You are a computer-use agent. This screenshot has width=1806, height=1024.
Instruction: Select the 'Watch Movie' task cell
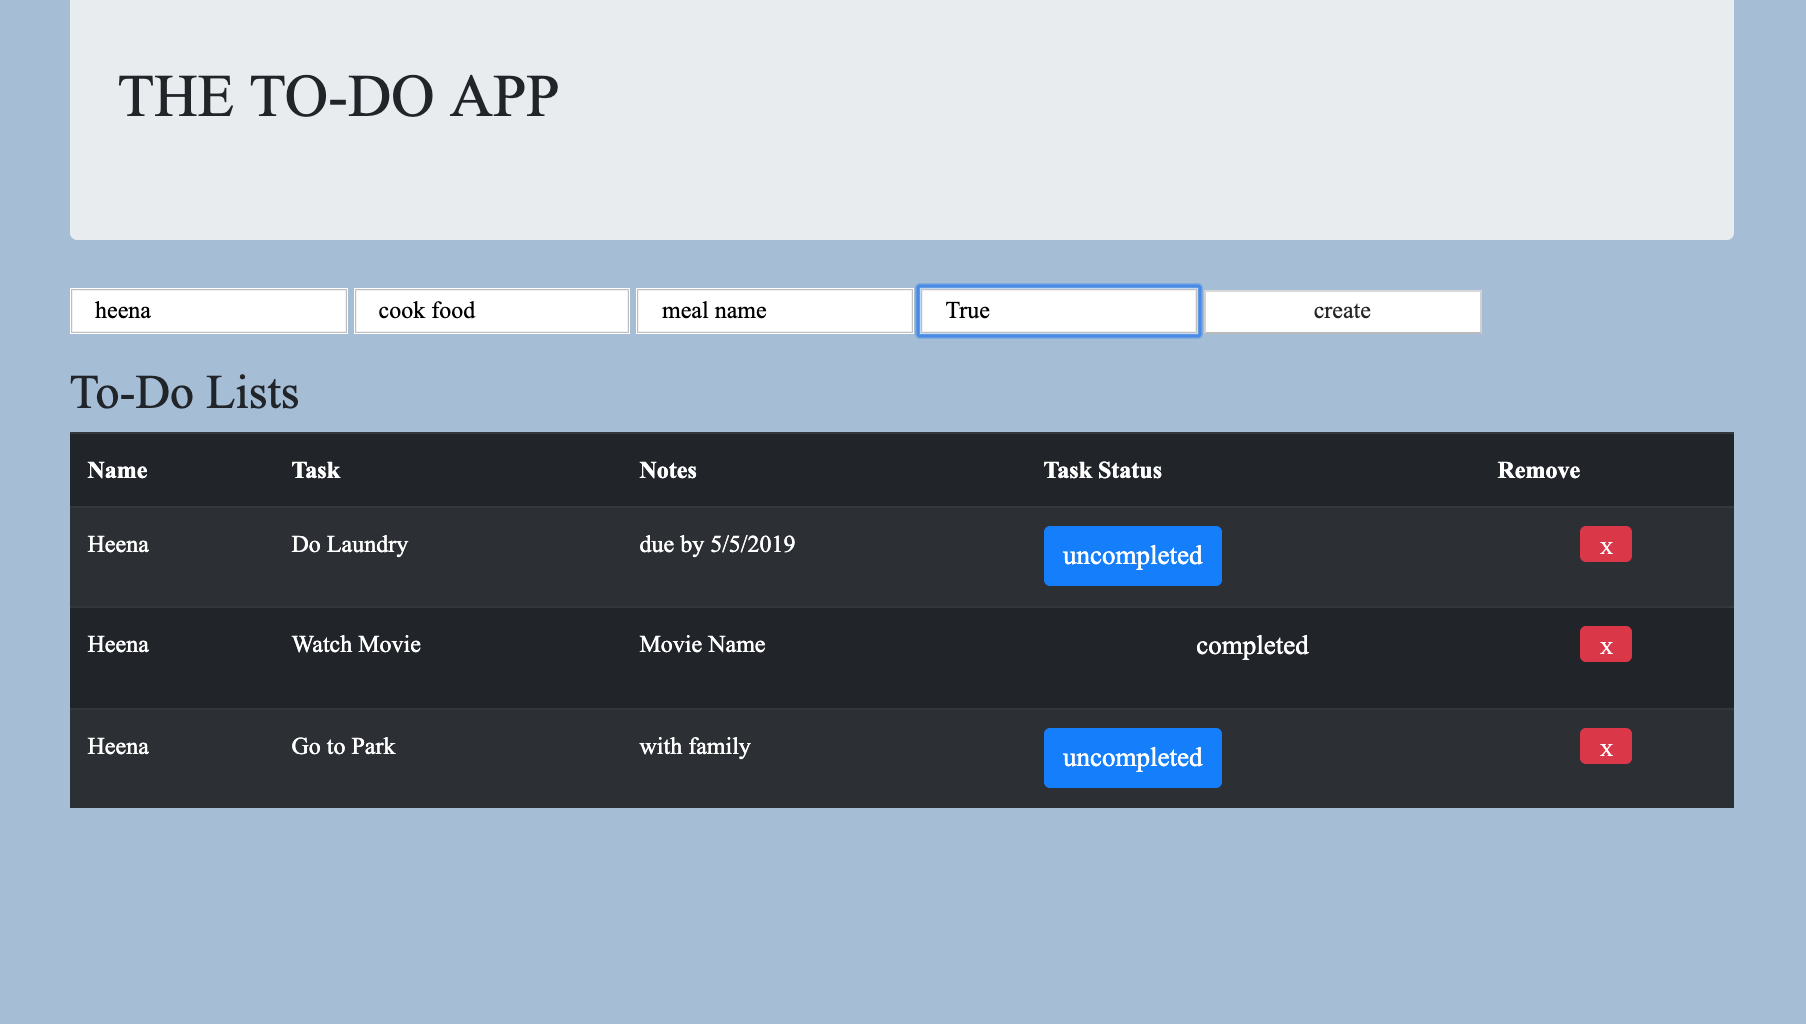pyautogui.click(x=356, y=645)
